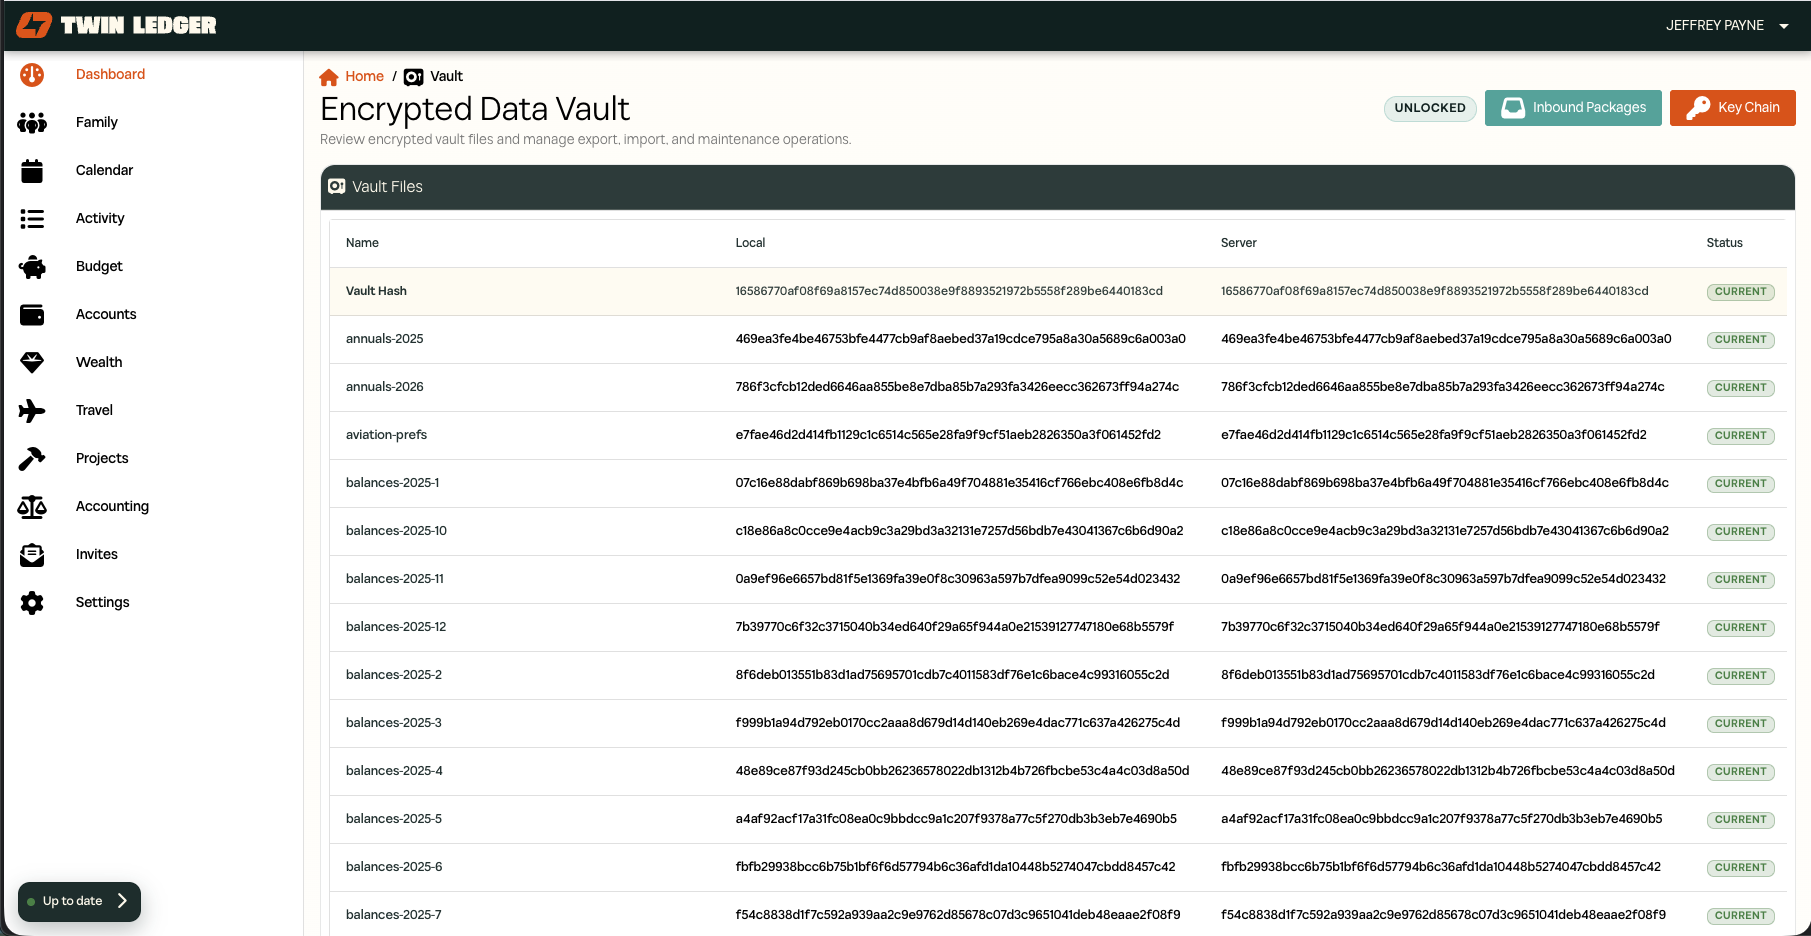Click the Family people icon
The image size is (1811, 936).
[32, 123]
